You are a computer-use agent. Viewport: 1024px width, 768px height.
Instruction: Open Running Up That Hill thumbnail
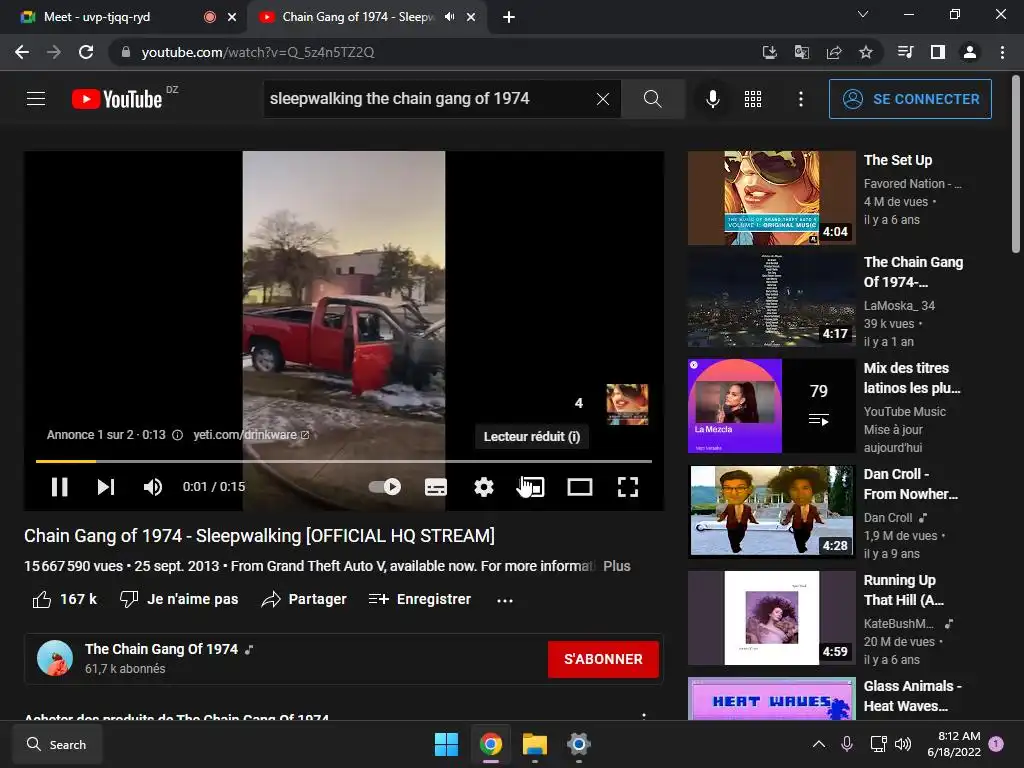(x=771, y=618)
